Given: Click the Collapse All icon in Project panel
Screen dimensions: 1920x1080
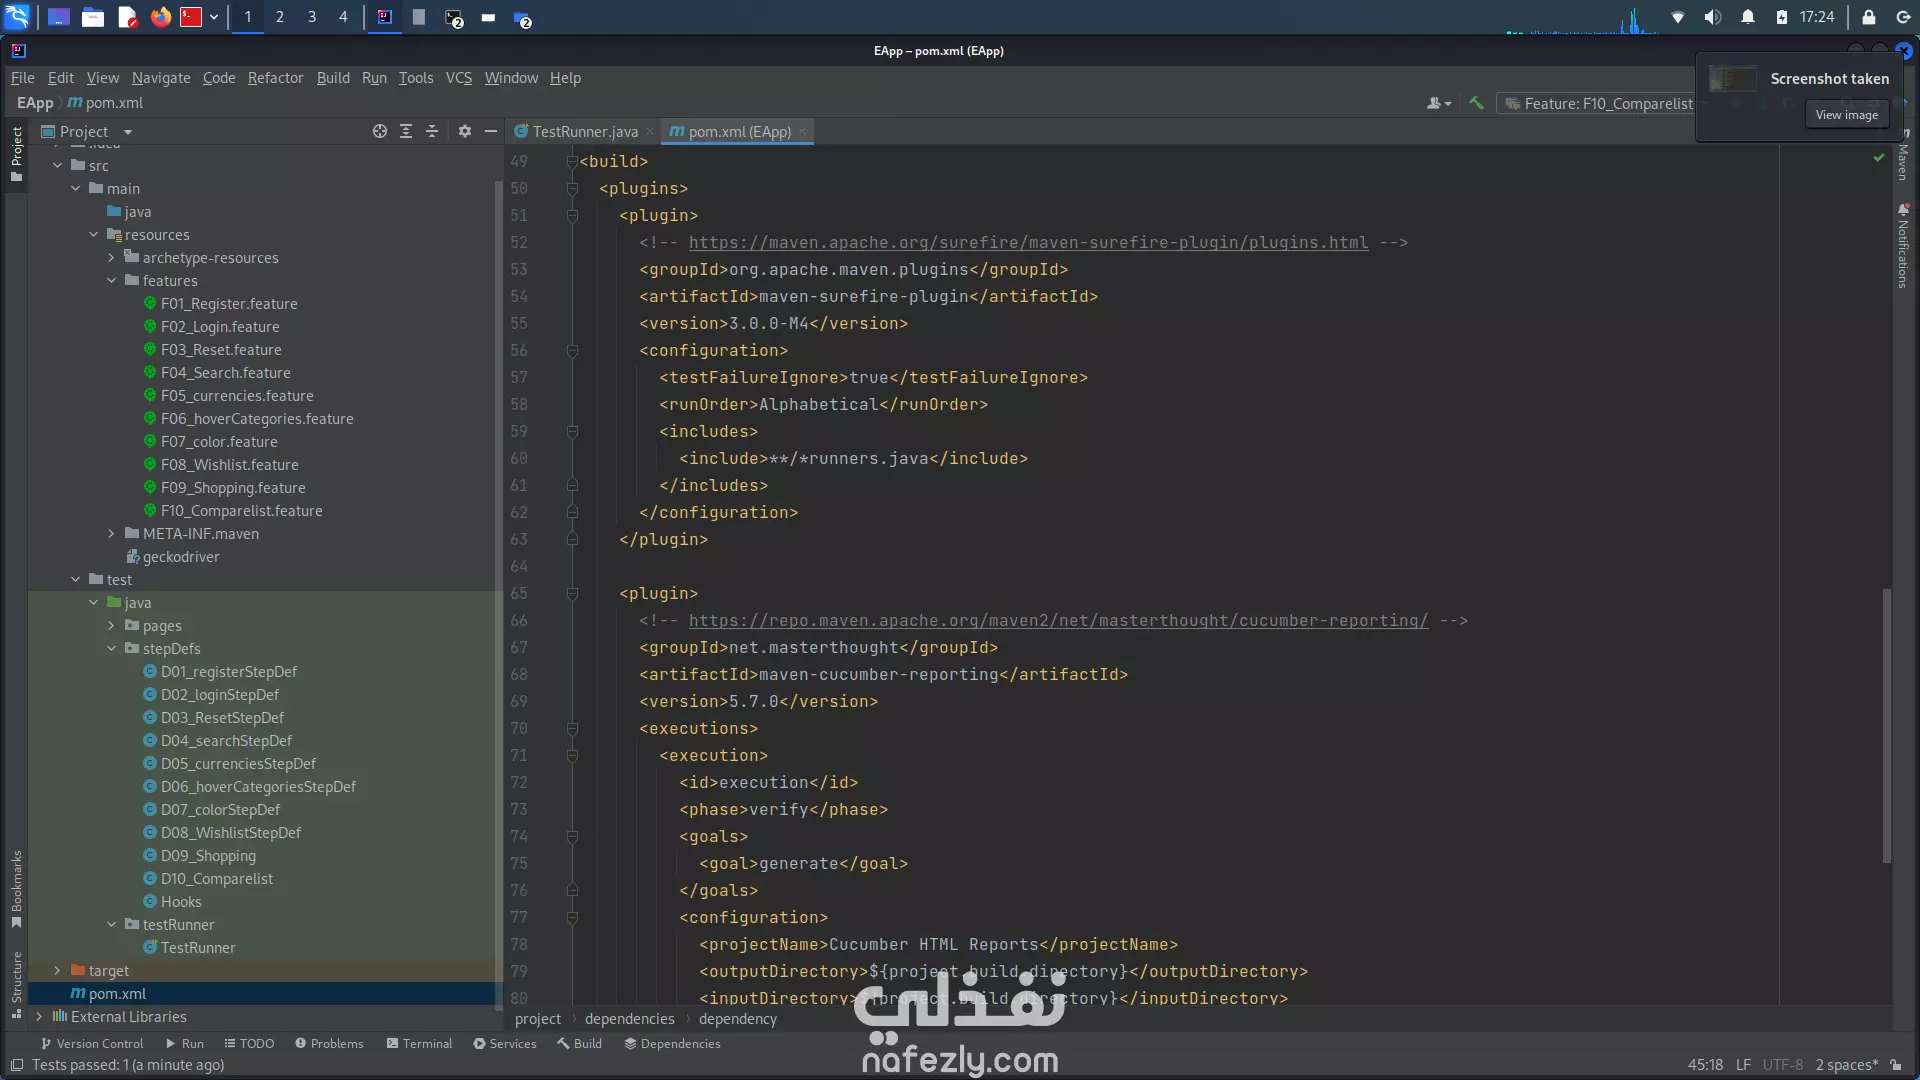Looking at the screenshot, I should (x=432, y=131).
